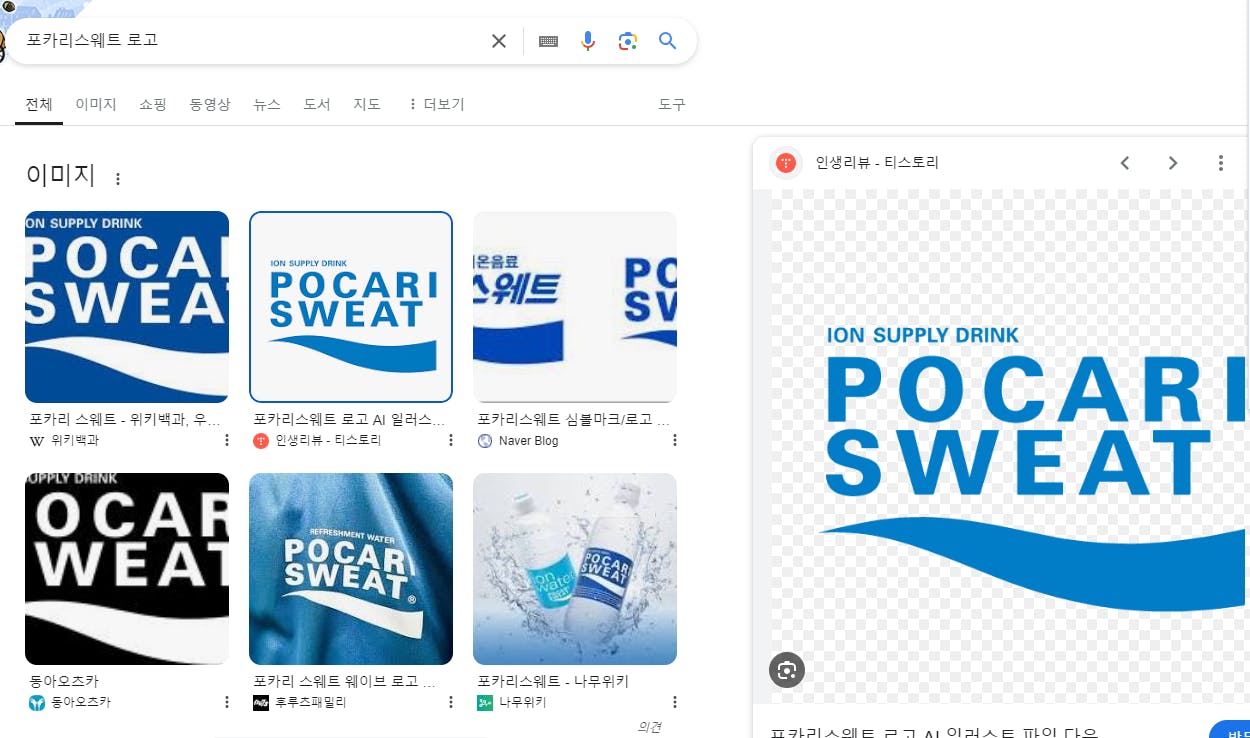
Task: Open three-dot menu for 나무위키 result
Action: pyautogui.click(x=675, y=702)
